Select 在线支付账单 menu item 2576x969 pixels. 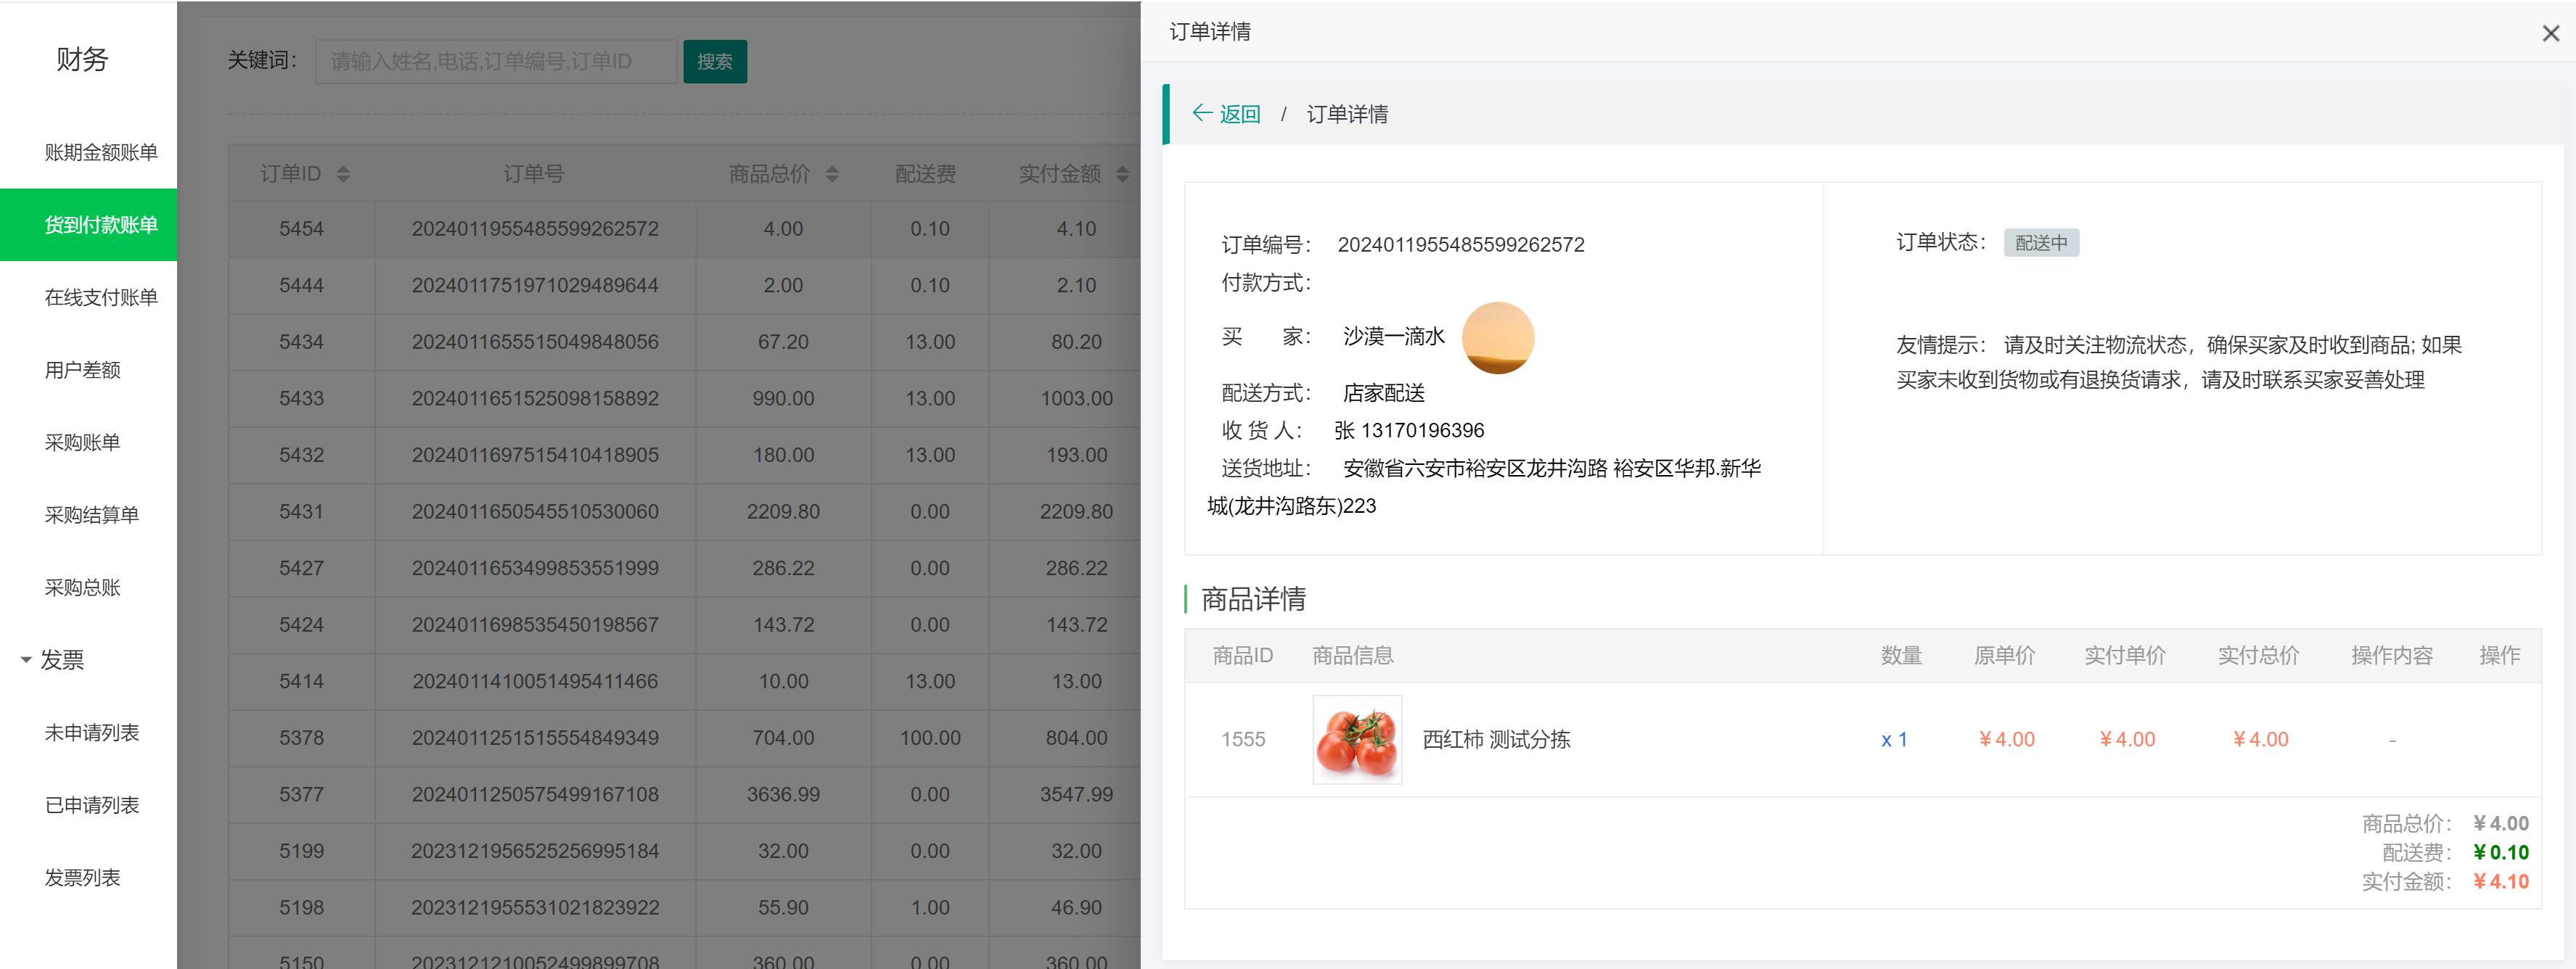(100, 297)
